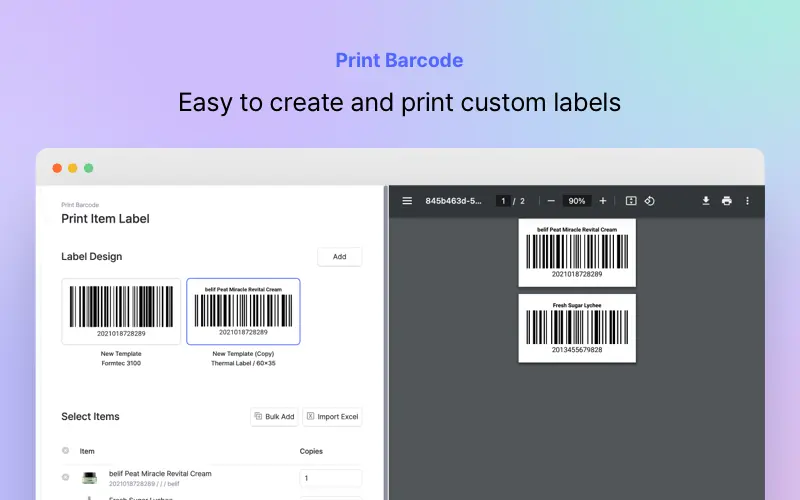Click the Print Item Label heading
Viewport: 800px width, 500px height.
(x=105, y=219)
